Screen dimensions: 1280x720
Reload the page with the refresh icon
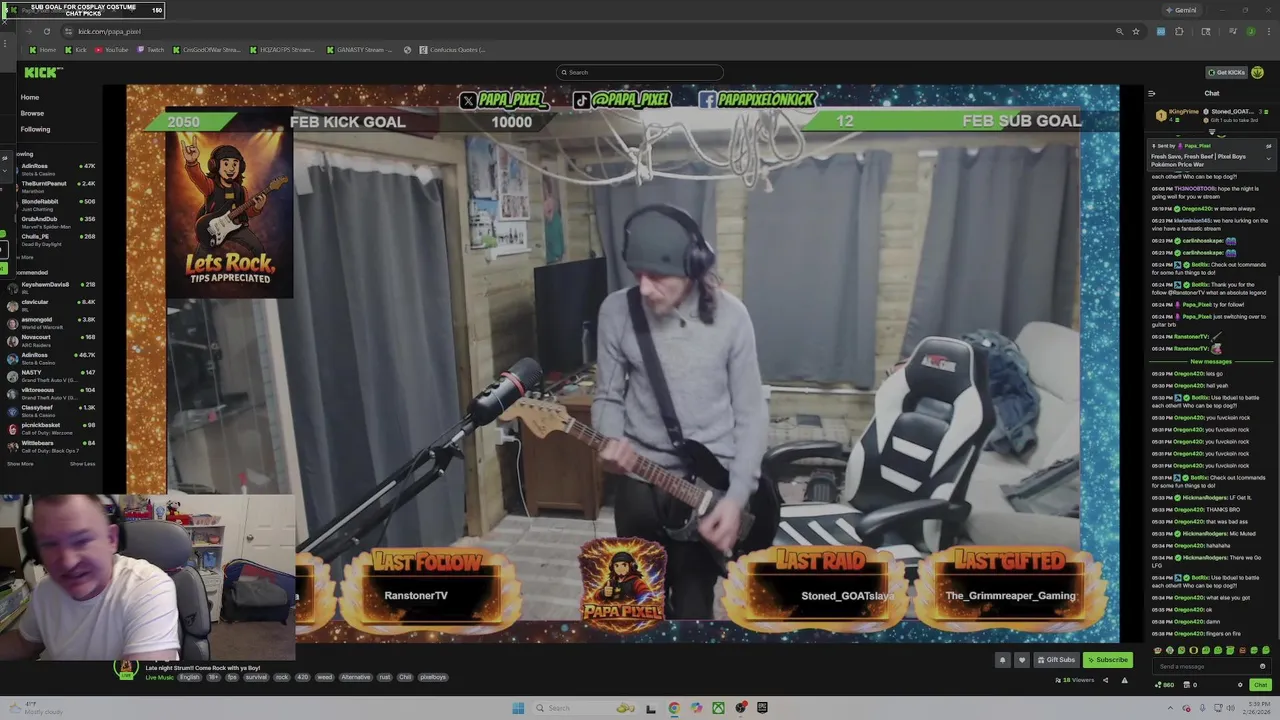pyautogui.click(x=46, y=31)
